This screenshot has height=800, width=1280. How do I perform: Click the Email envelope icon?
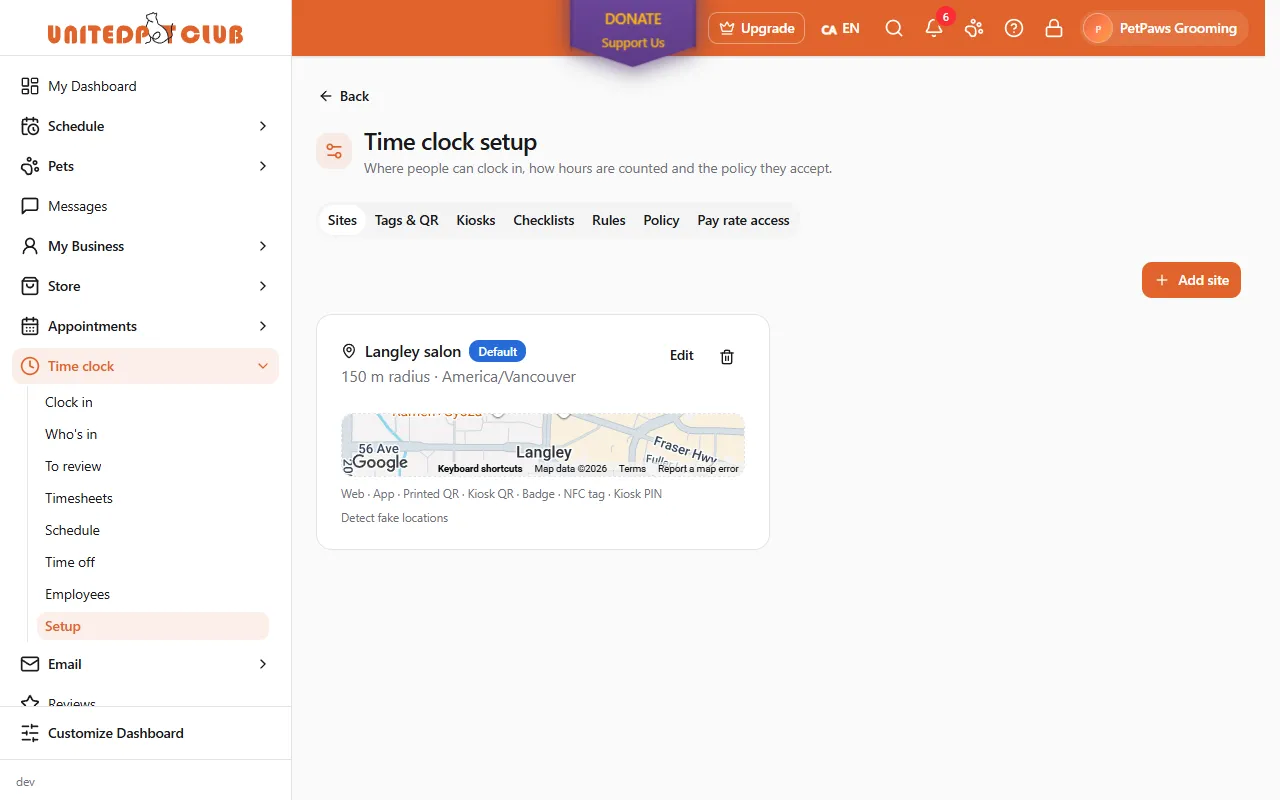click(x=30, y=664)
